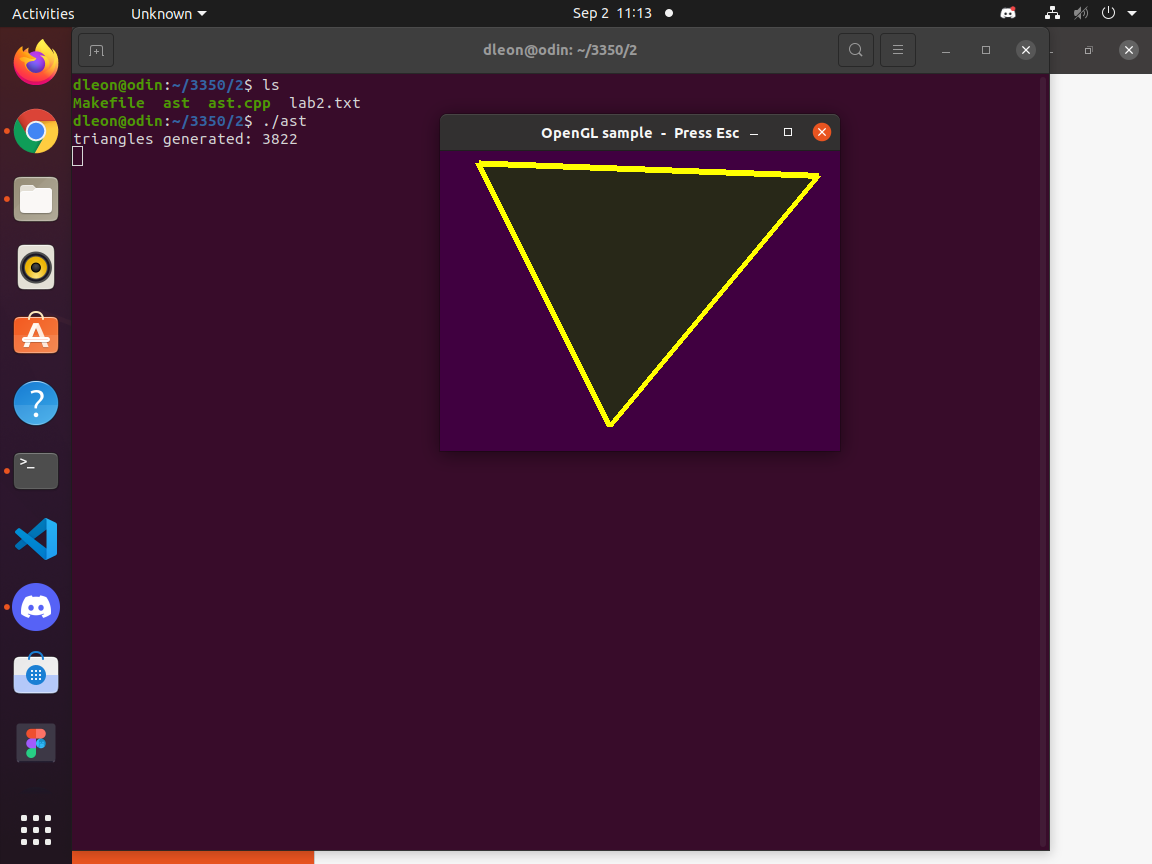Viewport: 1152px width, 864px height.
Task: Click the OpenGL sample title bar
Action: [639, 132]
